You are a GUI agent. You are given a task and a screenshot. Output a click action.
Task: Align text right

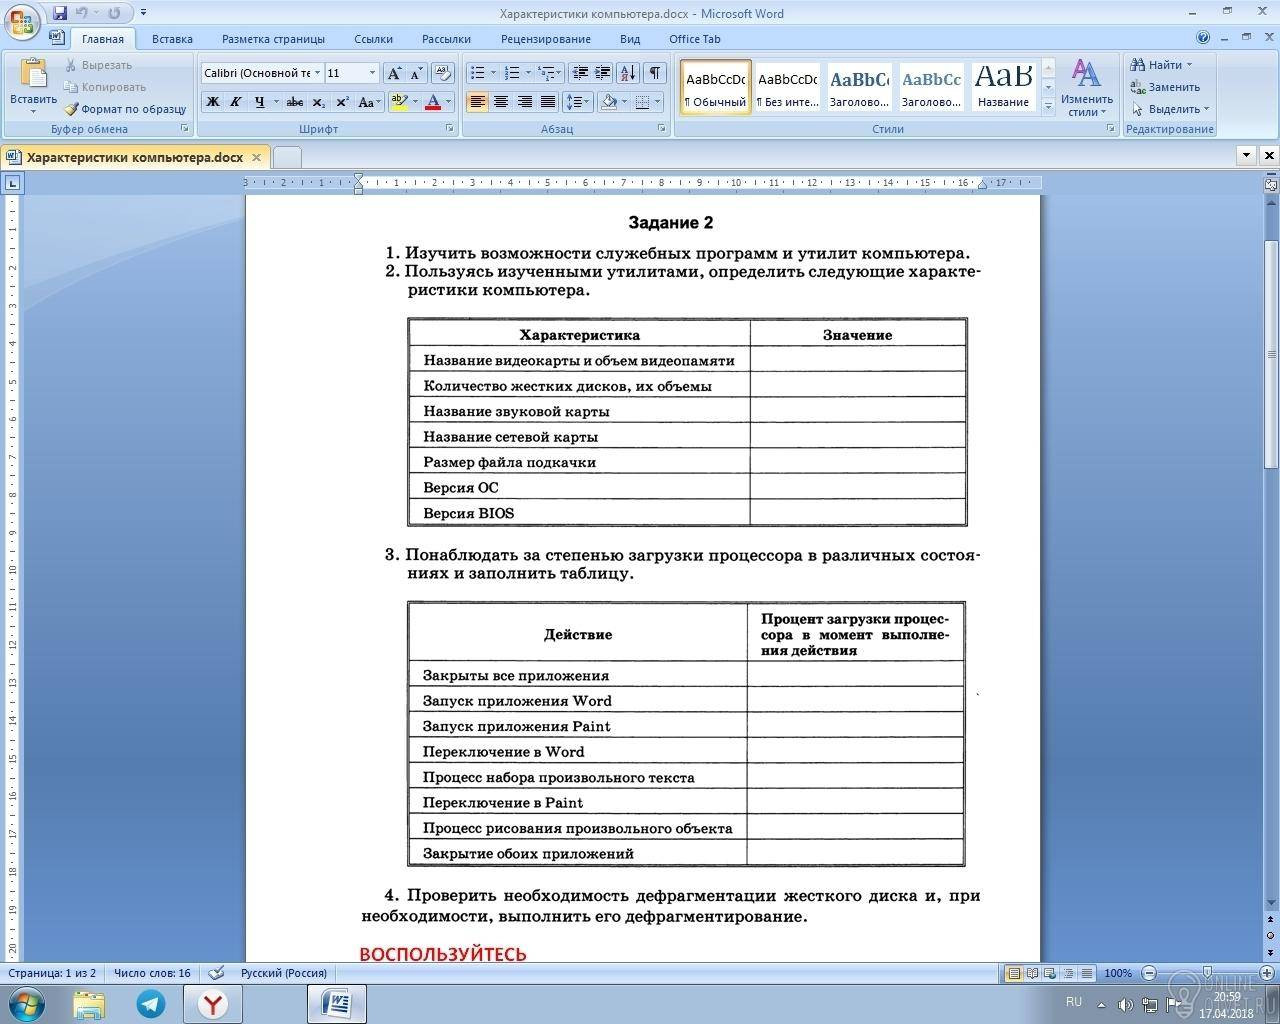pos(524,102)
